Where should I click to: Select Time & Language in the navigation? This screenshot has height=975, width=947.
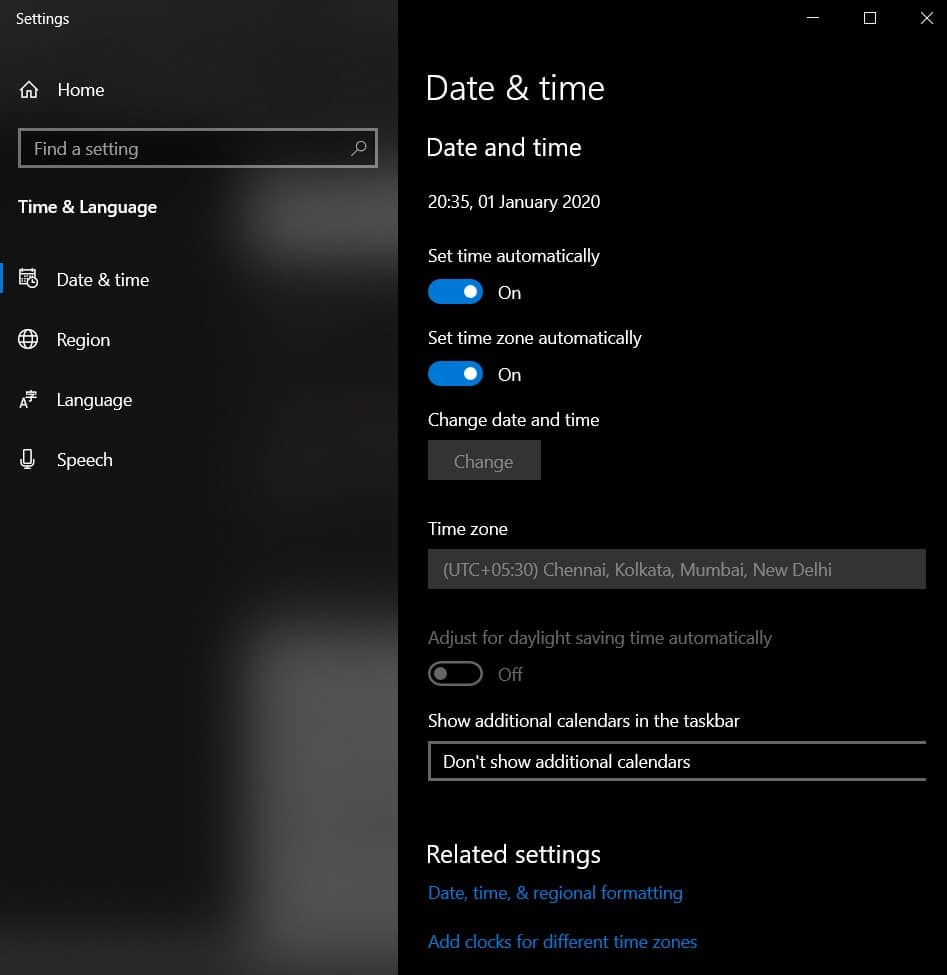pyautogui.click(x=87, y=207)
